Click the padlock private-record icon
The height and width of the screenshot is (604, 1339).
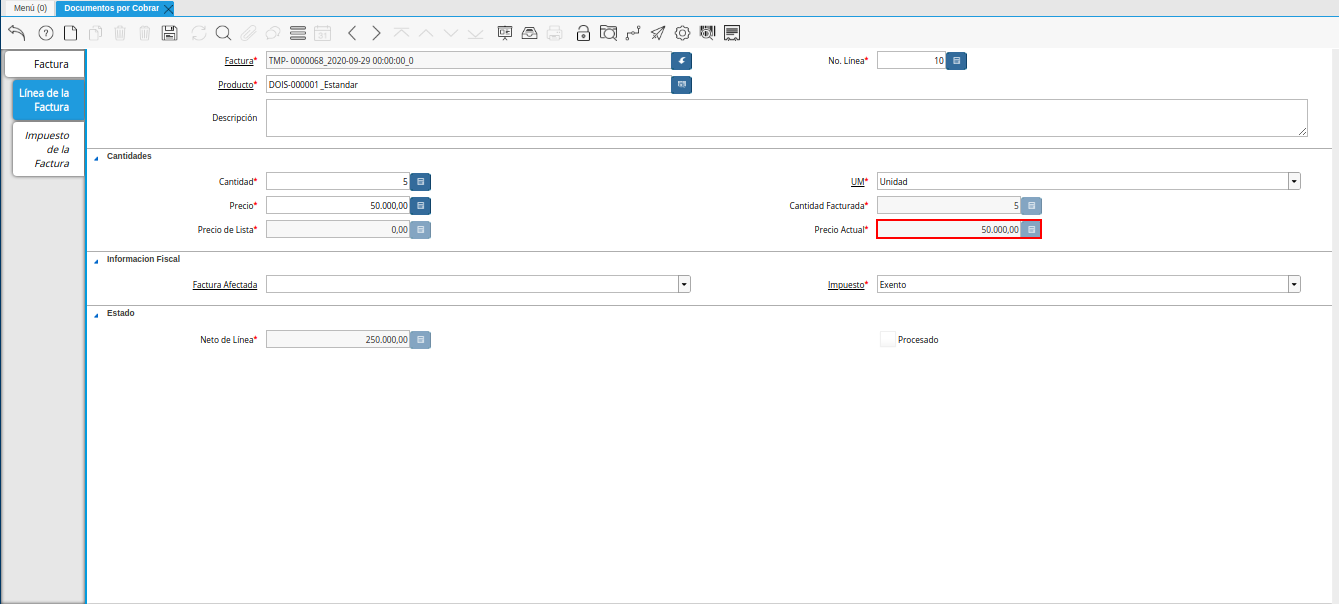(x=583, y=33)
